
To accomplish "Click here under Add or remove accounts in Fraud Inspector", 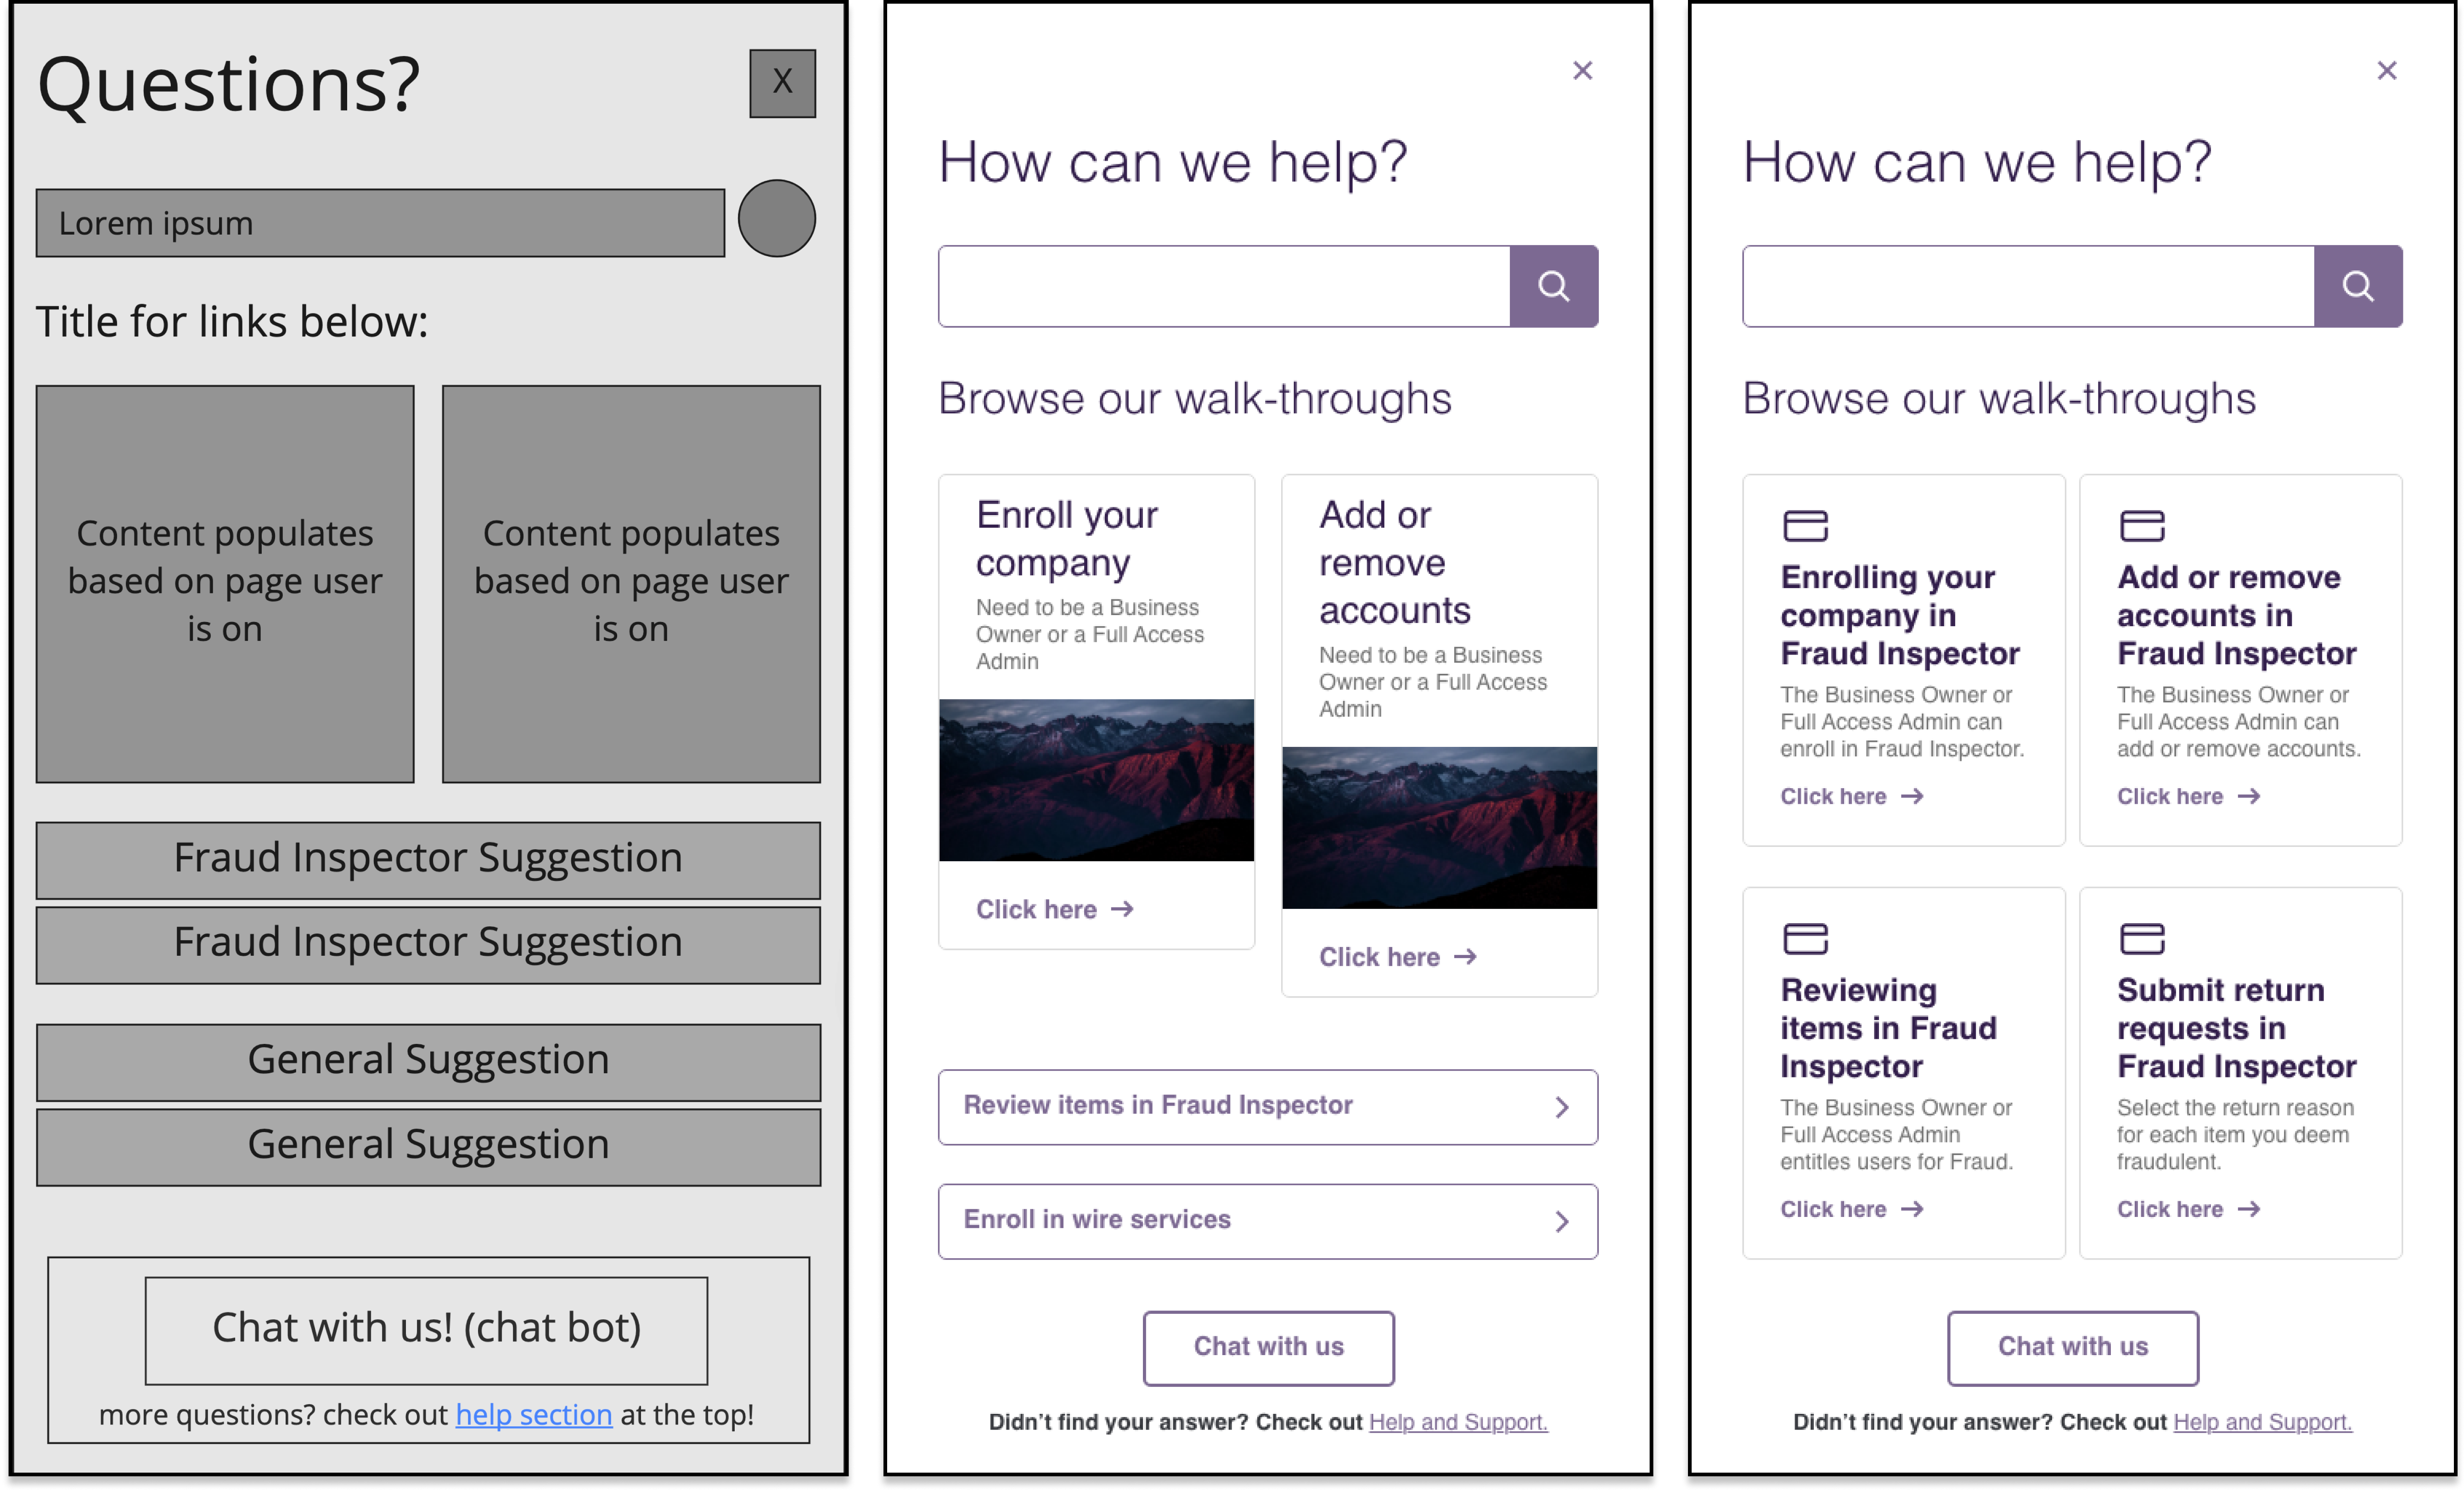I will [x=2170, y=796].
